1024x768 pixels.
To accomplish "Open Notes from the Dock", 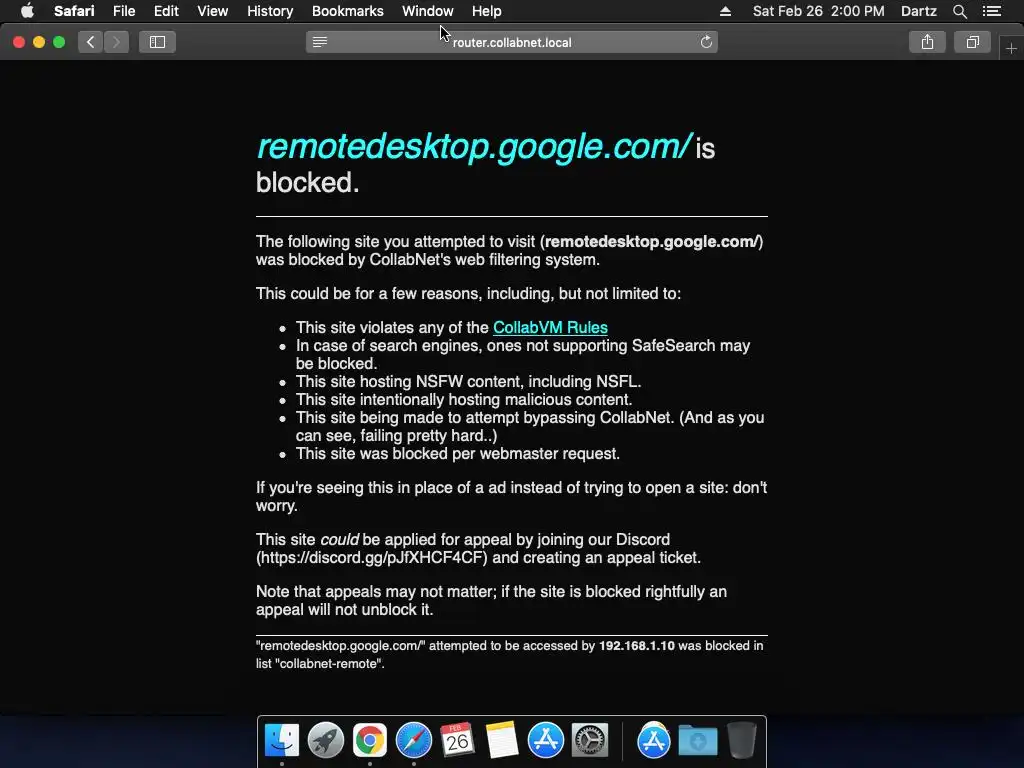I will click(x=502, y=741).
